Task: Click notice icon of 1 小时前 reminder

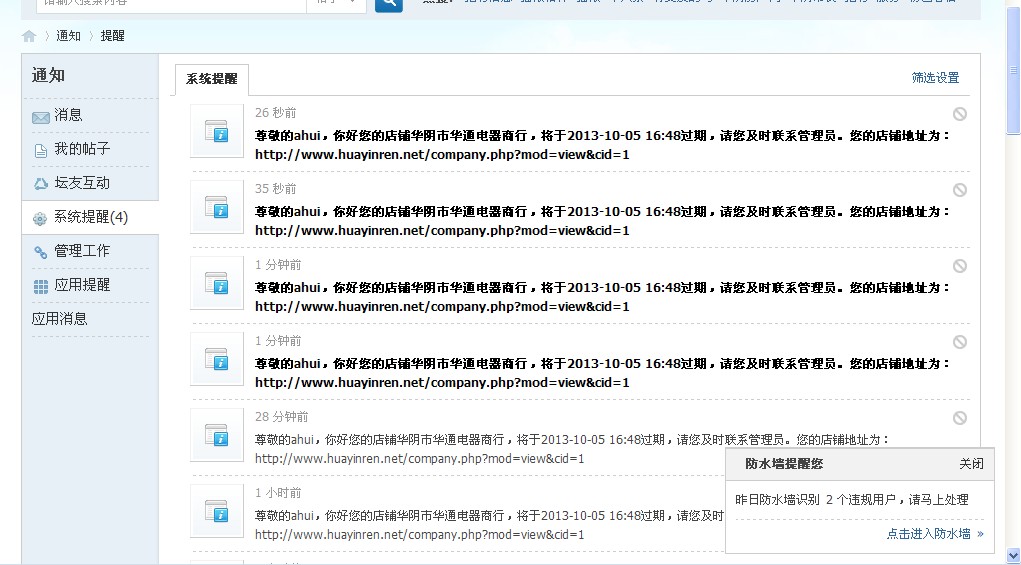Action: tap(217, 511)
